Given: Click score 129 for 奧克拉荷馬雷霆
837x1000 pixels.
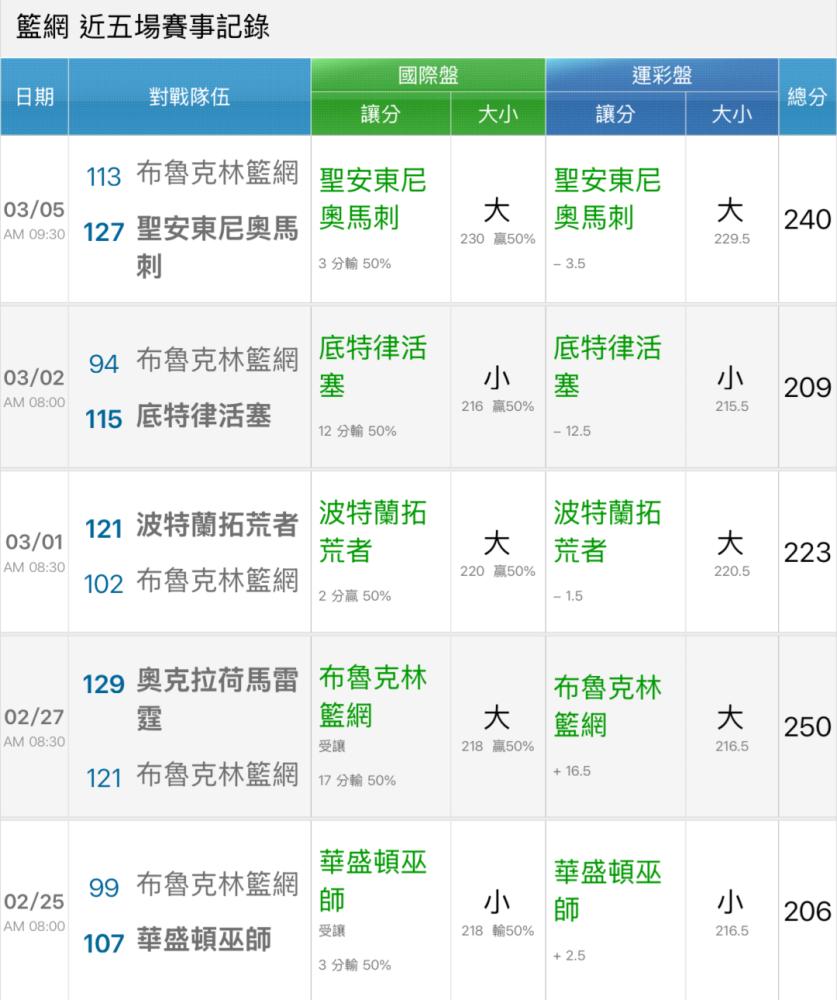Looking at the screenshot, I should [x=103, y=684].
